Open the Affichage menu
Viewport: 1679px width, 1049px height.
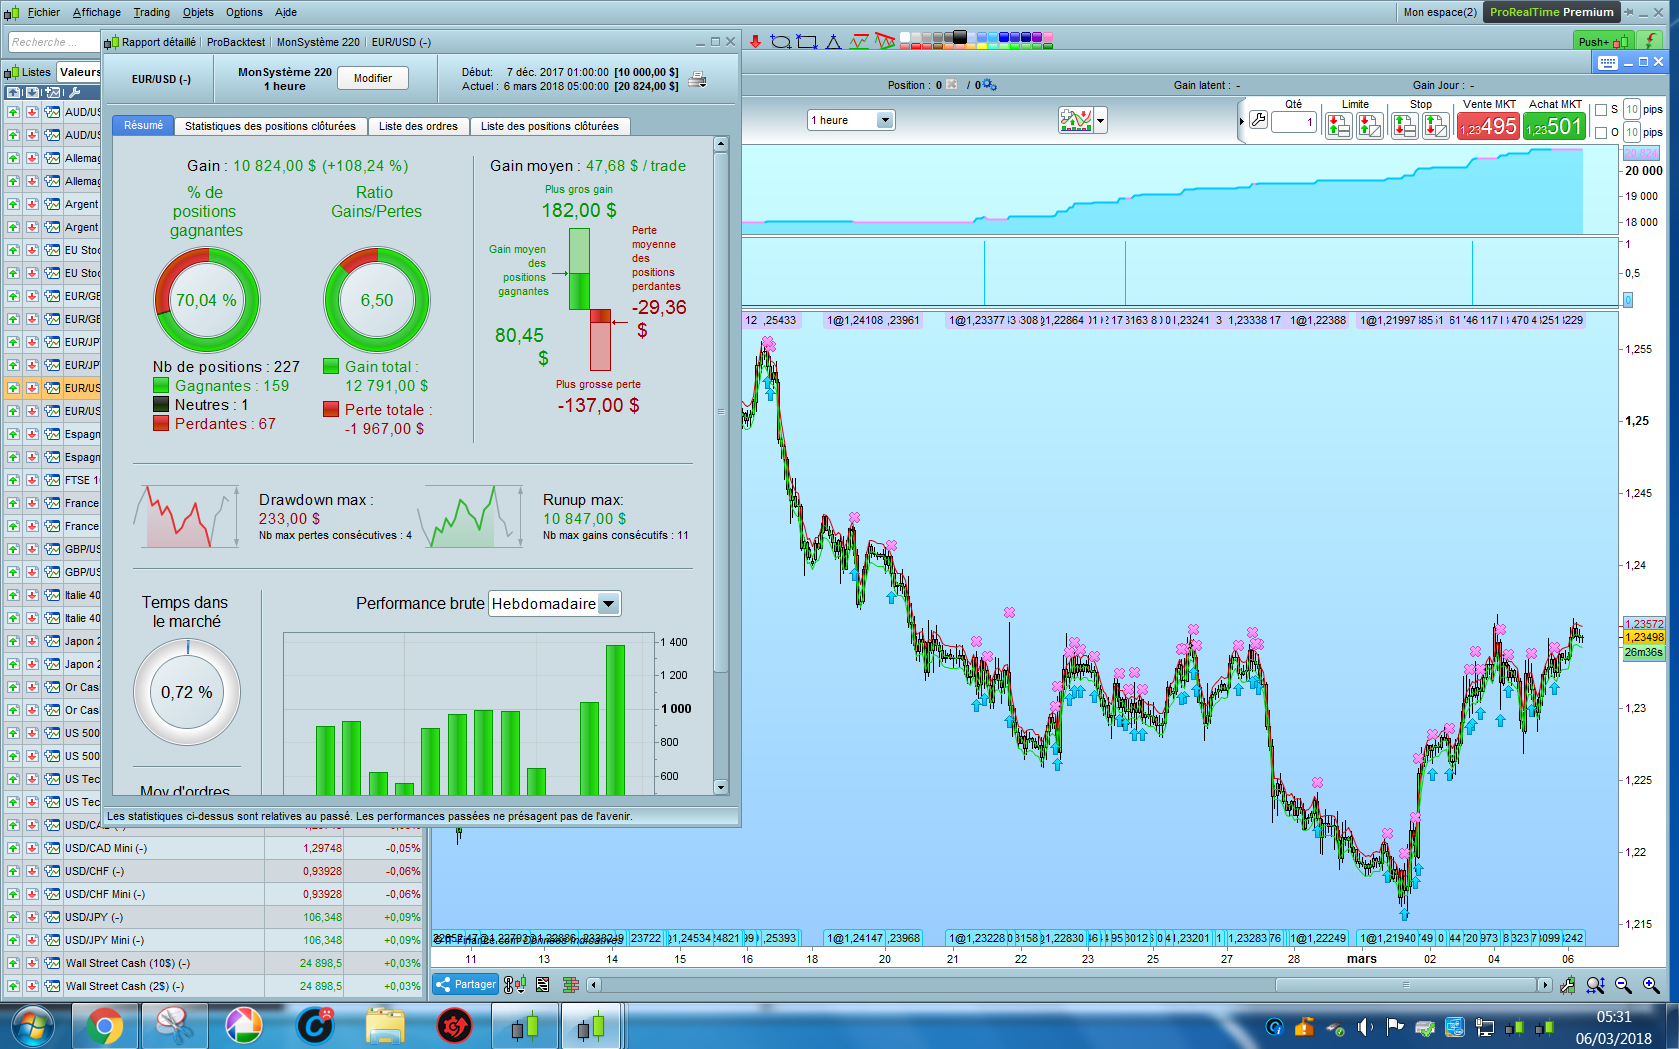(x=97, y=12)
